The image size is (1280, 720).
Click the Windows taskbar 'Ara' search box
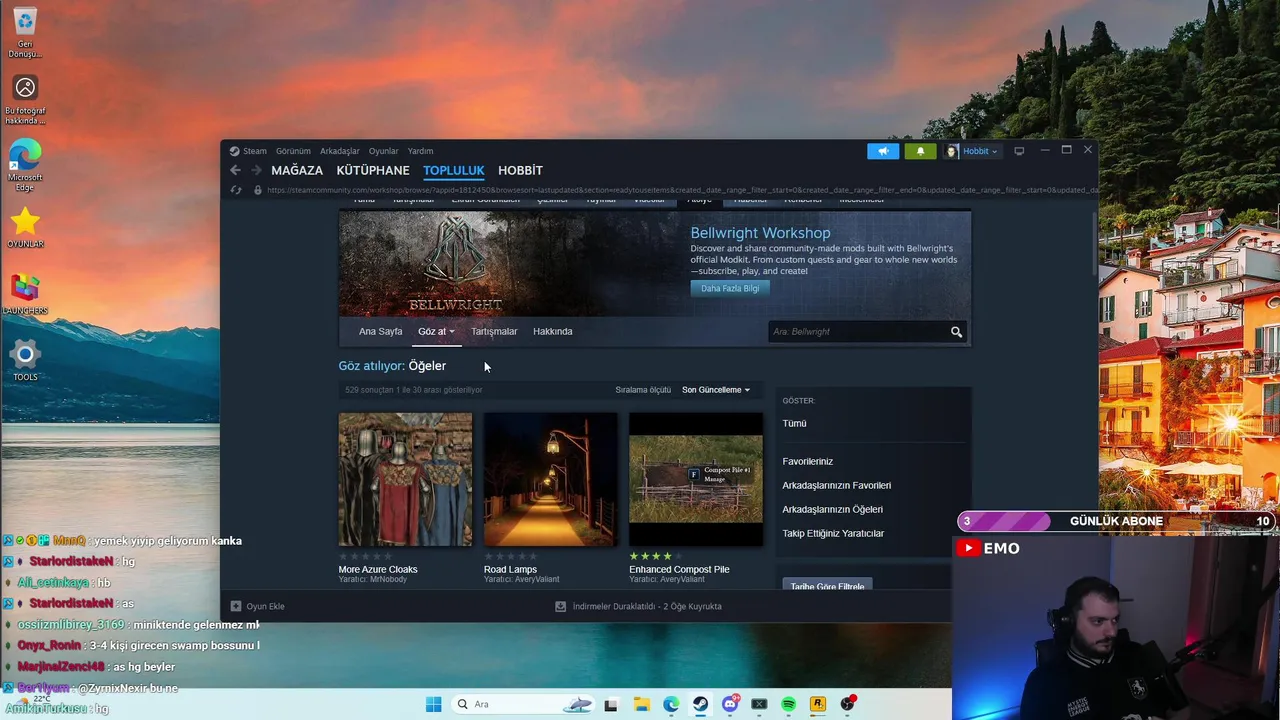coord(523,704)
